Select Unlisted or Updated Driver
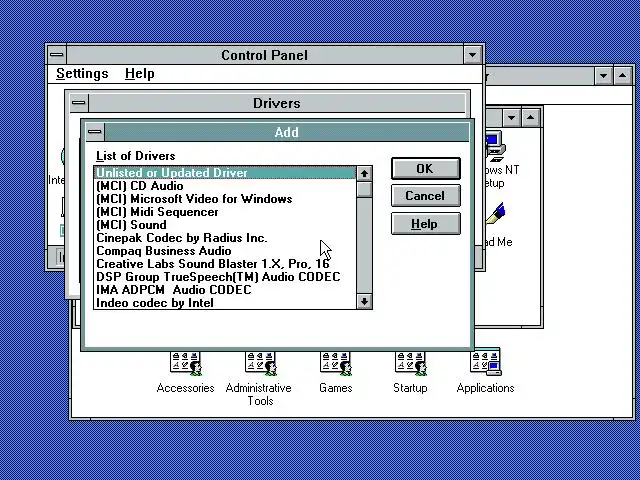 (x=225, y=173)
